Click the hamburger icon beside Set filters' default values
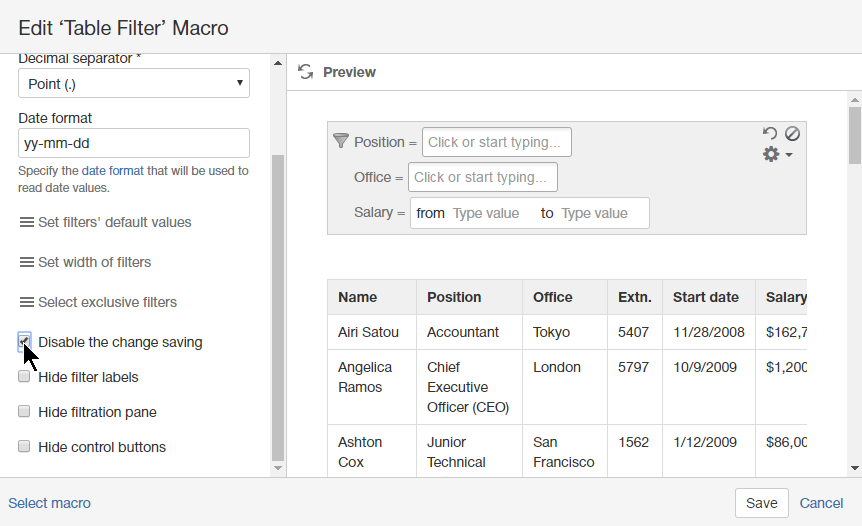Screen dimensions: 862x526 pyautogui.click(x=27, y=222)
